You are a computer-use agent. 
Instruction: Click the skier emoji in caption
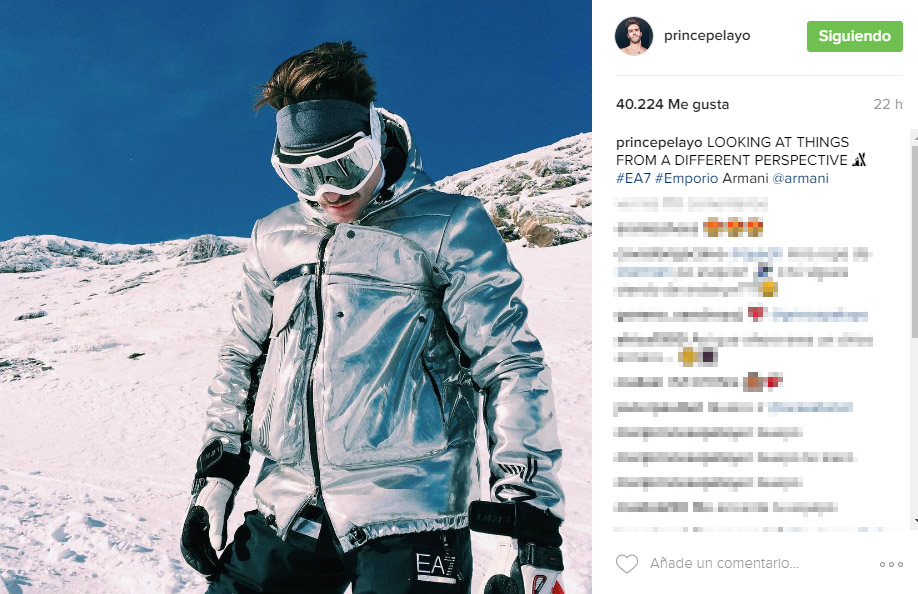point(859,160)
